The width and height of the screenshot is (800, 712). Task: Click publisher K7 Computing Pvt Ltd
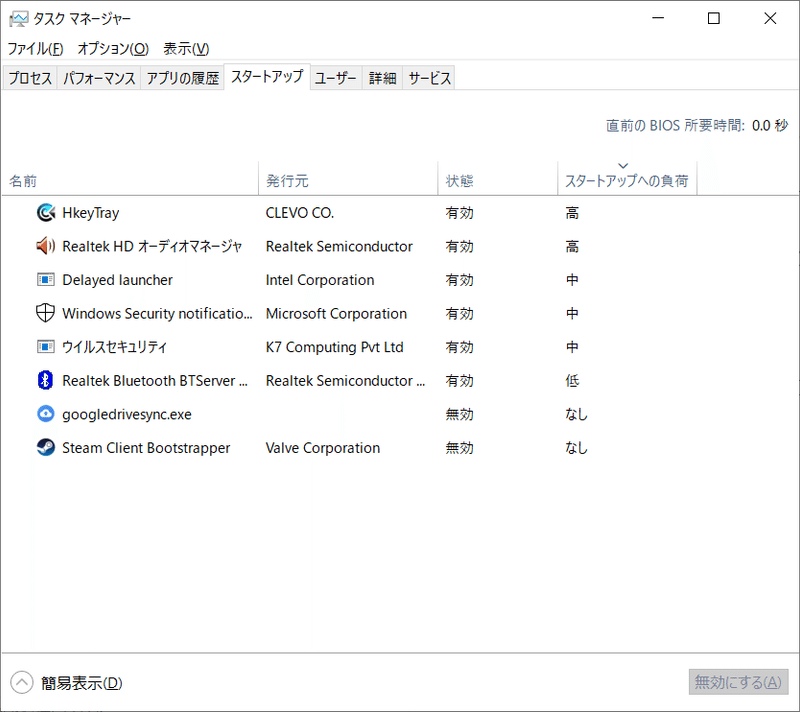point(335,347)
